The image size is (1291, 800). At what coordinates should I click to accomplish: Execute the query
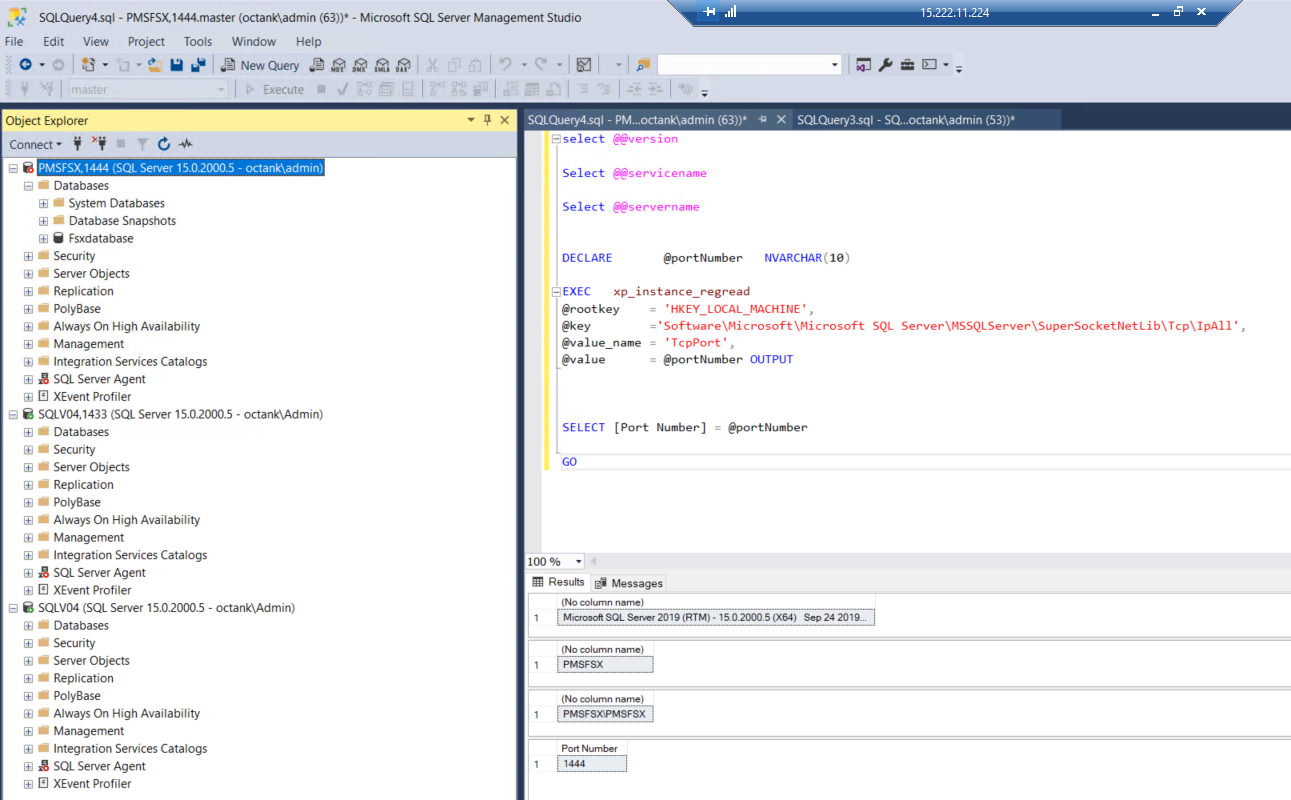[x=275, y=88]
